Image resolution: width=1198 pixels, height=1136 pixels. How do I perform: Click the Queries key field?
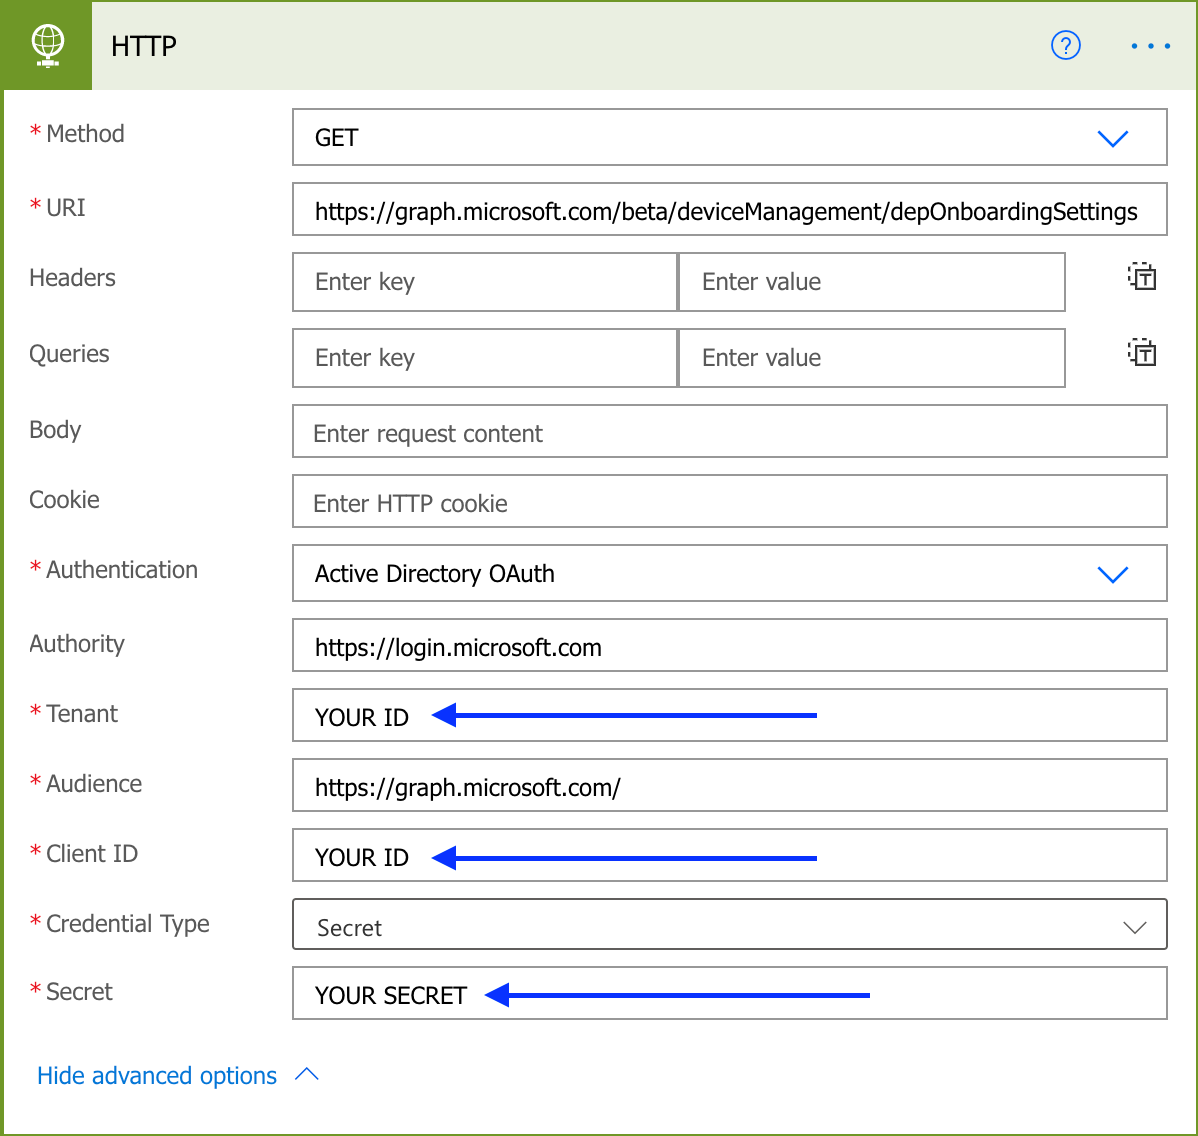point(485,358)
